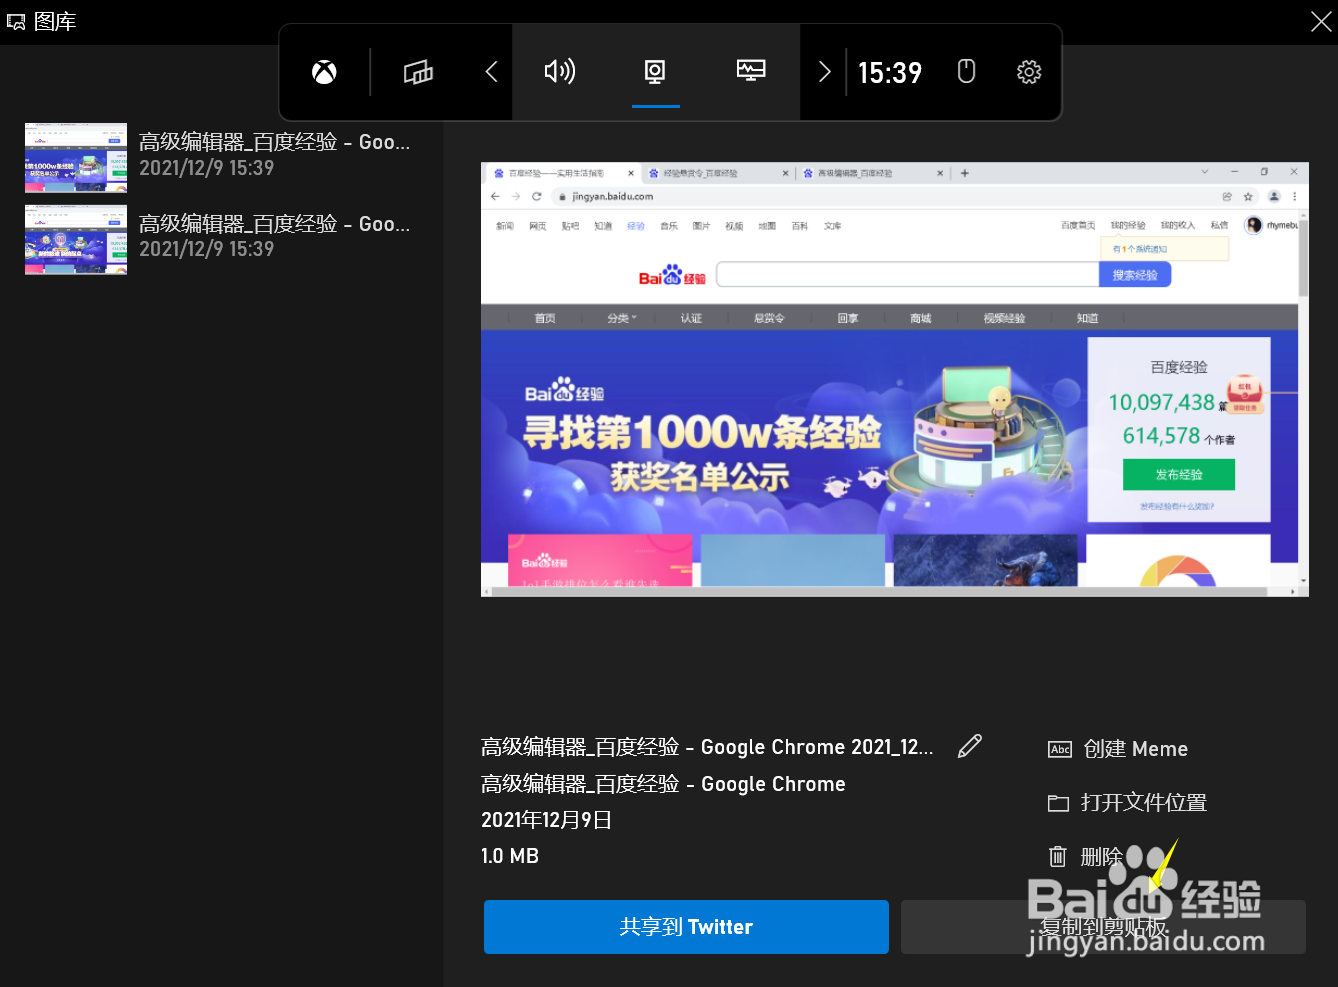Click the Xbox logo icon
The image size is (1338, 987).
point(323,72)
